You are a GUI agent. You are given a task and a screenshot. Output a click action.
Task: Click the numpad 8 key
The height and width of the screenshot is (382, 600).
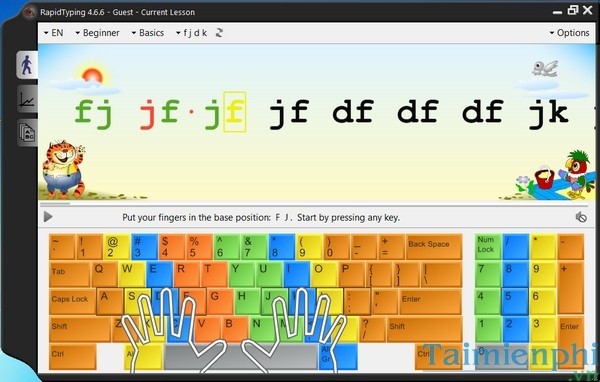coord(515,274)
